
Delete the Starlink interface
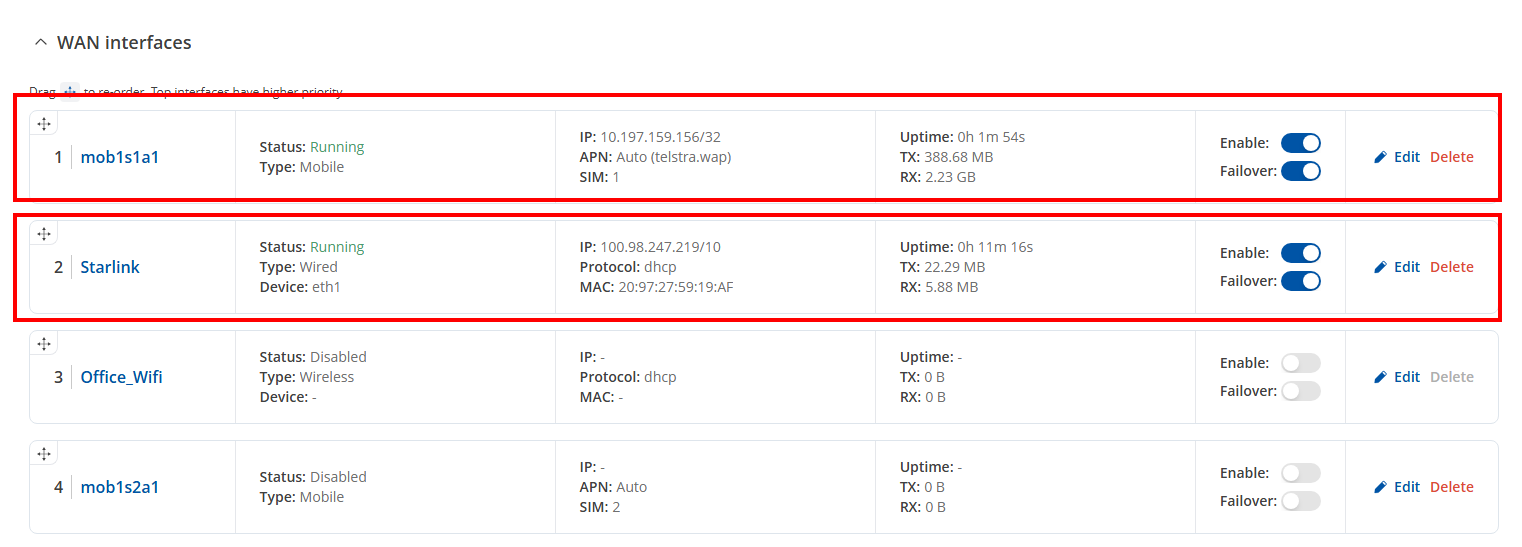point(1451,267)
